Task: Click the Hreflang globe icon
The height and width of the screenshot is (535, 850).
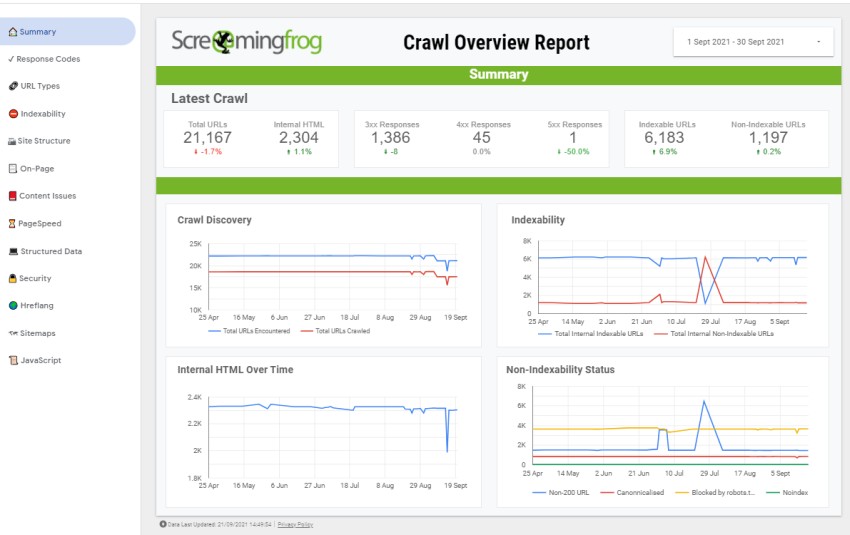Action: pos(14,305)
